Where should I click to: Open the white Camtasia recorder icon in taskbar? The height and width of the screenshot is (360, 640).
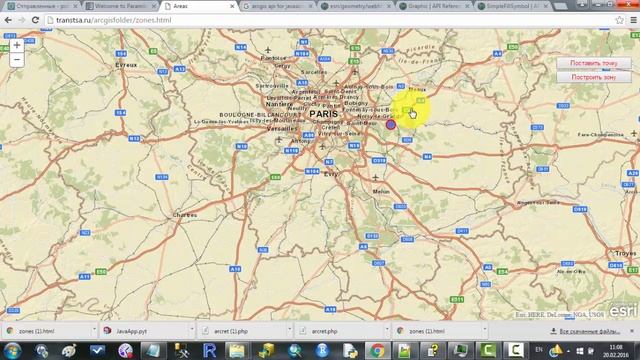(516, 351)
